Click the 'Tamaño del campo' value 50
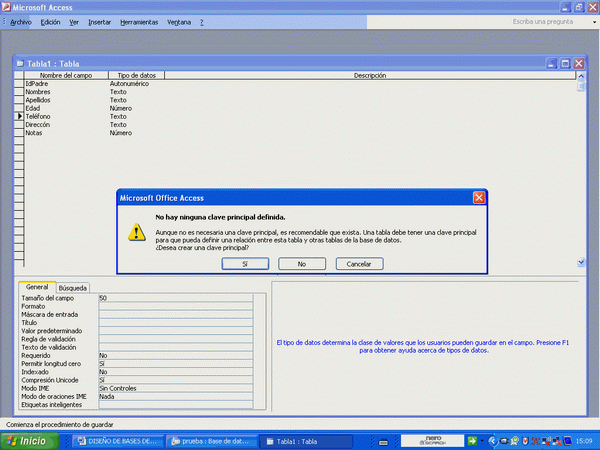 coord(176,298)
